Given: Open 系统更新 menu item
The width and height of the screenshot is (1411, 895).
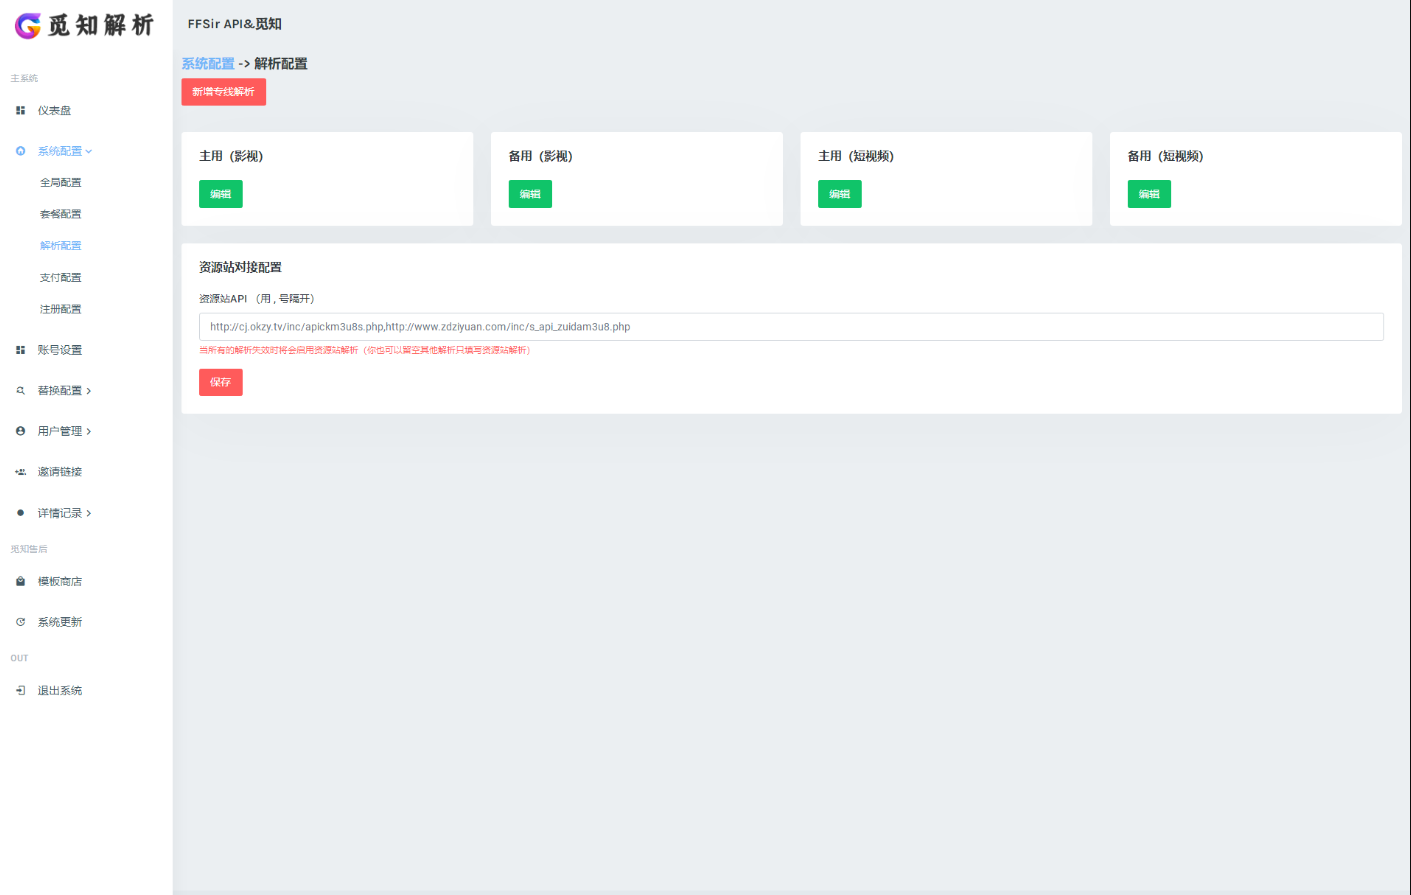Looking at the screenshot, I should [60, 622].
